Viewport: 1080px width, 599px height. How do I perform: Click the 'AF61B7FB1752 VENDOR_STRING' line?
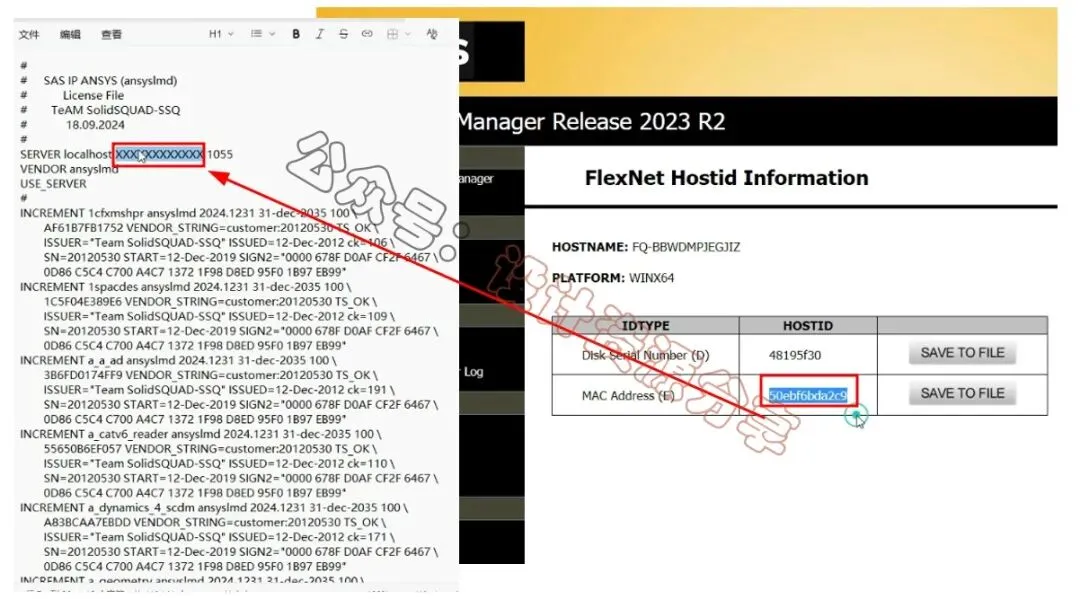[x=211, y=228]
